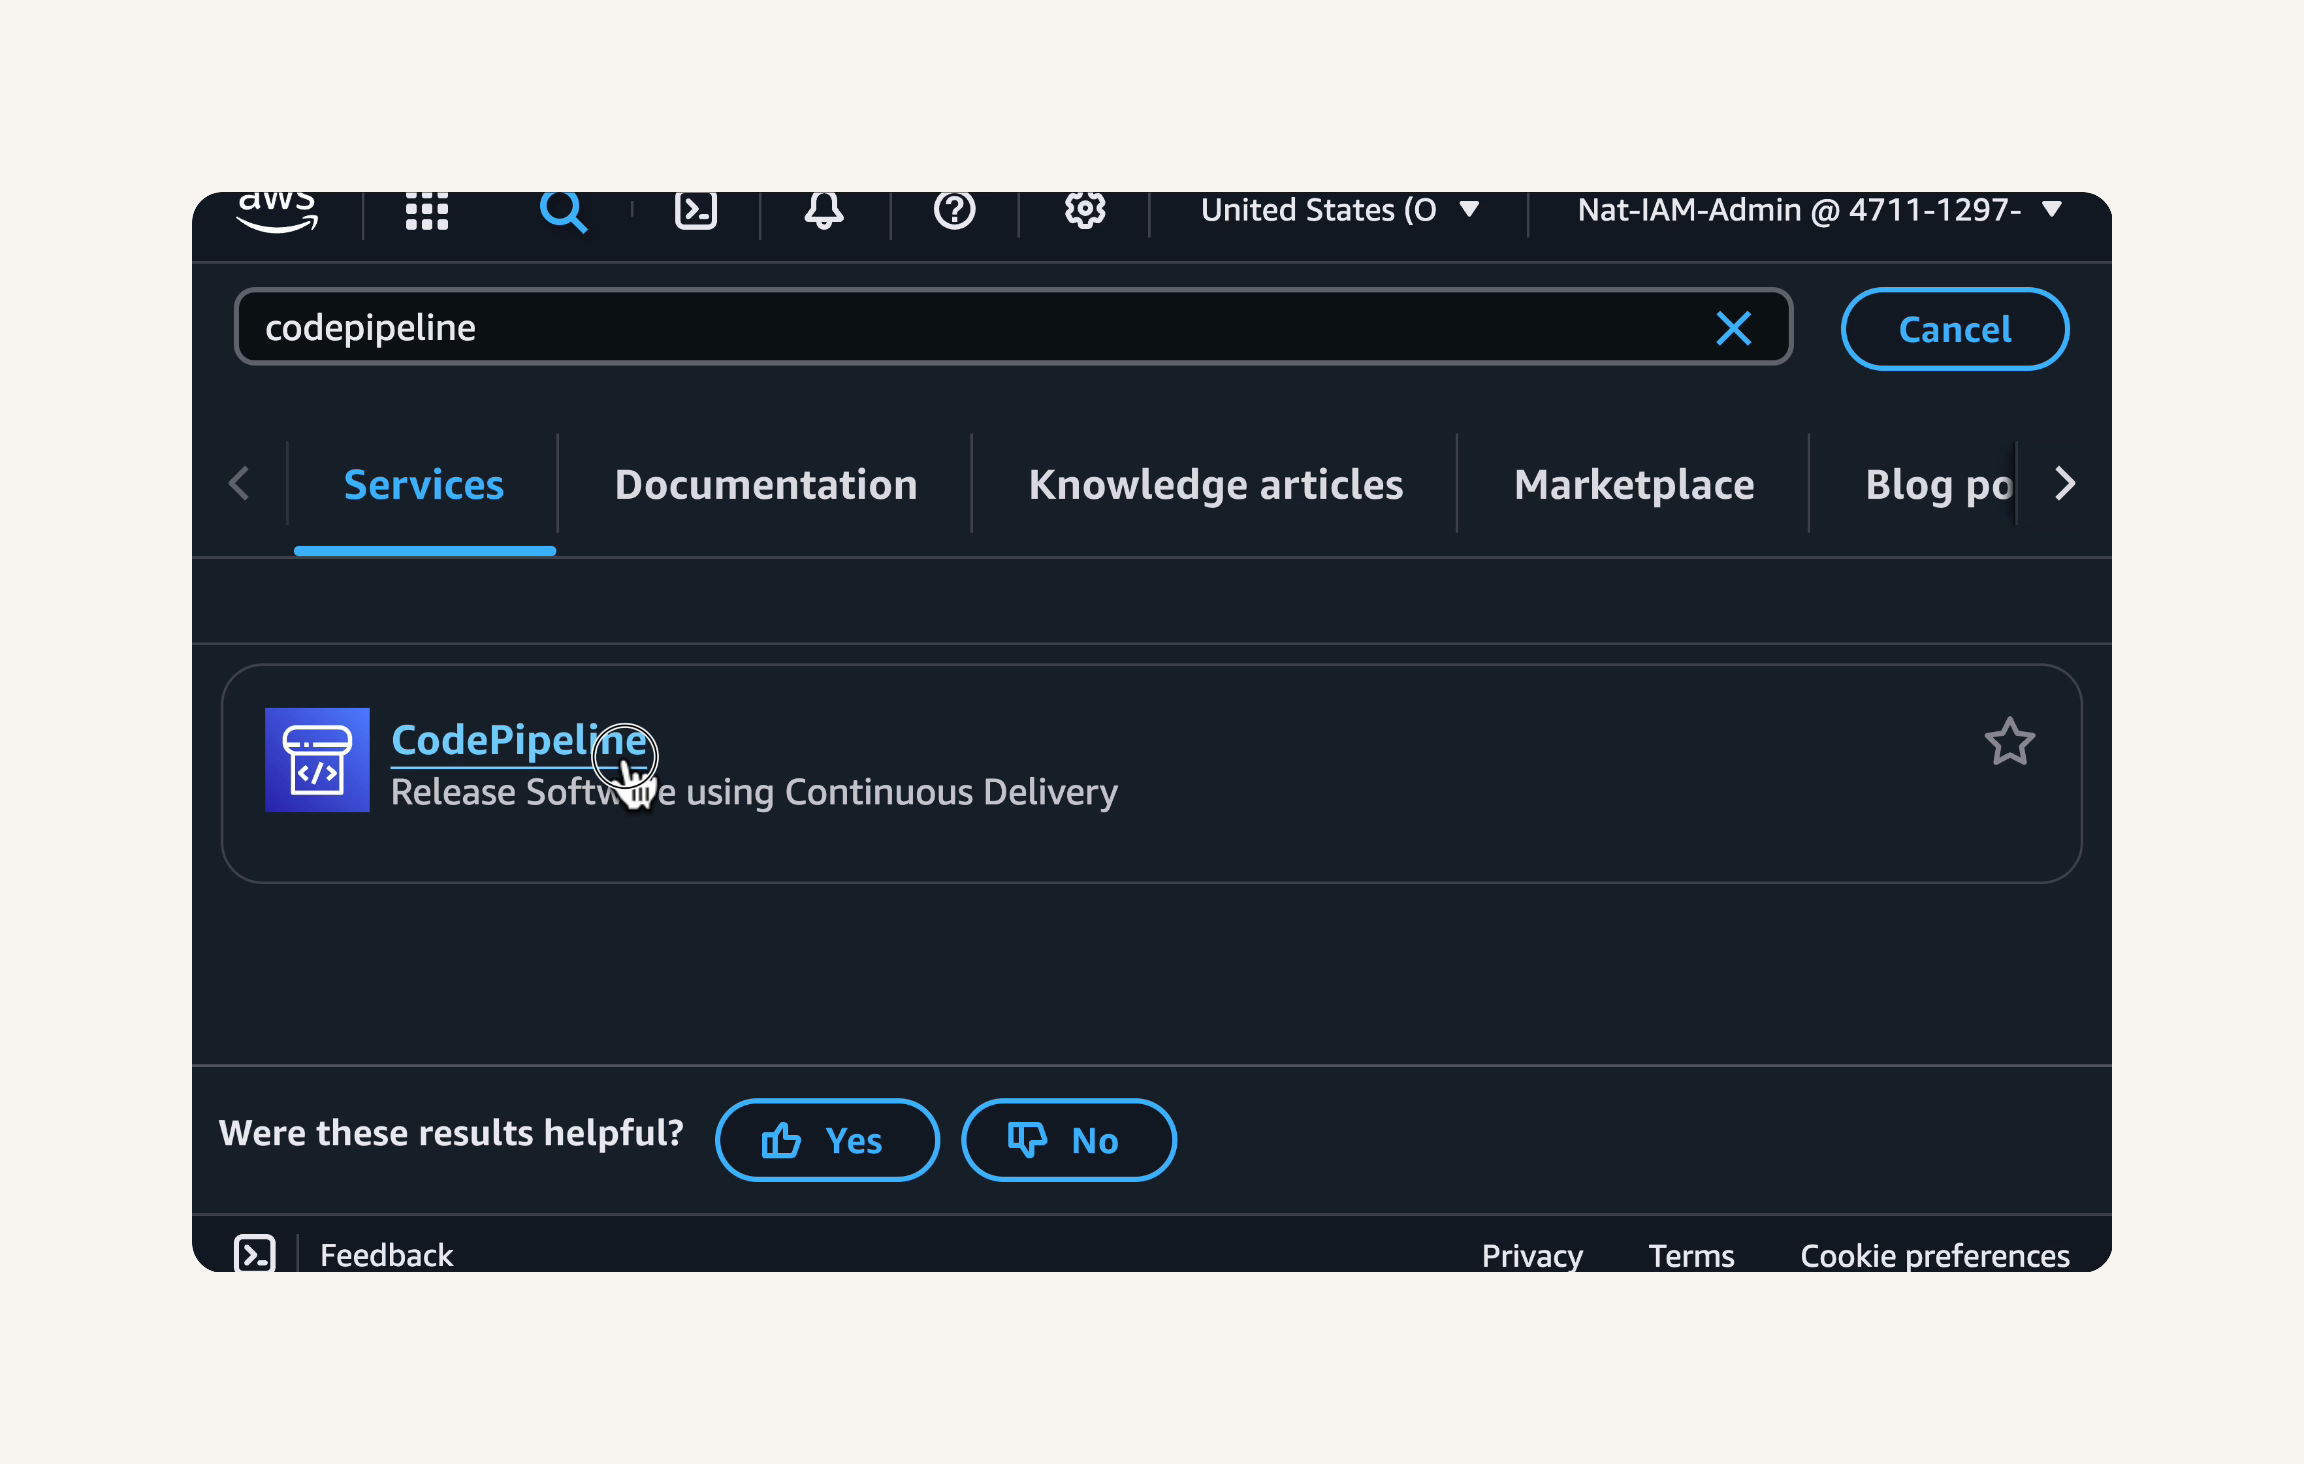This screenshot has width=2304, height=1464.
Task: Vote No results were not helpful
Action: coord(1068,1140)
